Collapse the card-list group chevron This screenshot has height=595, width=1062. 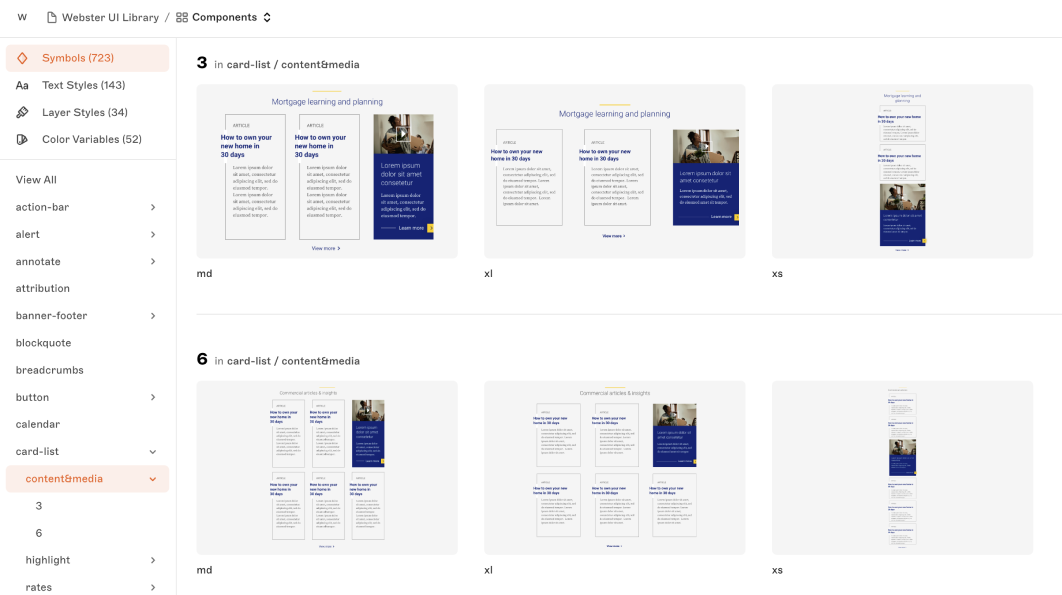pyautogui.click(x=153, y=452)
